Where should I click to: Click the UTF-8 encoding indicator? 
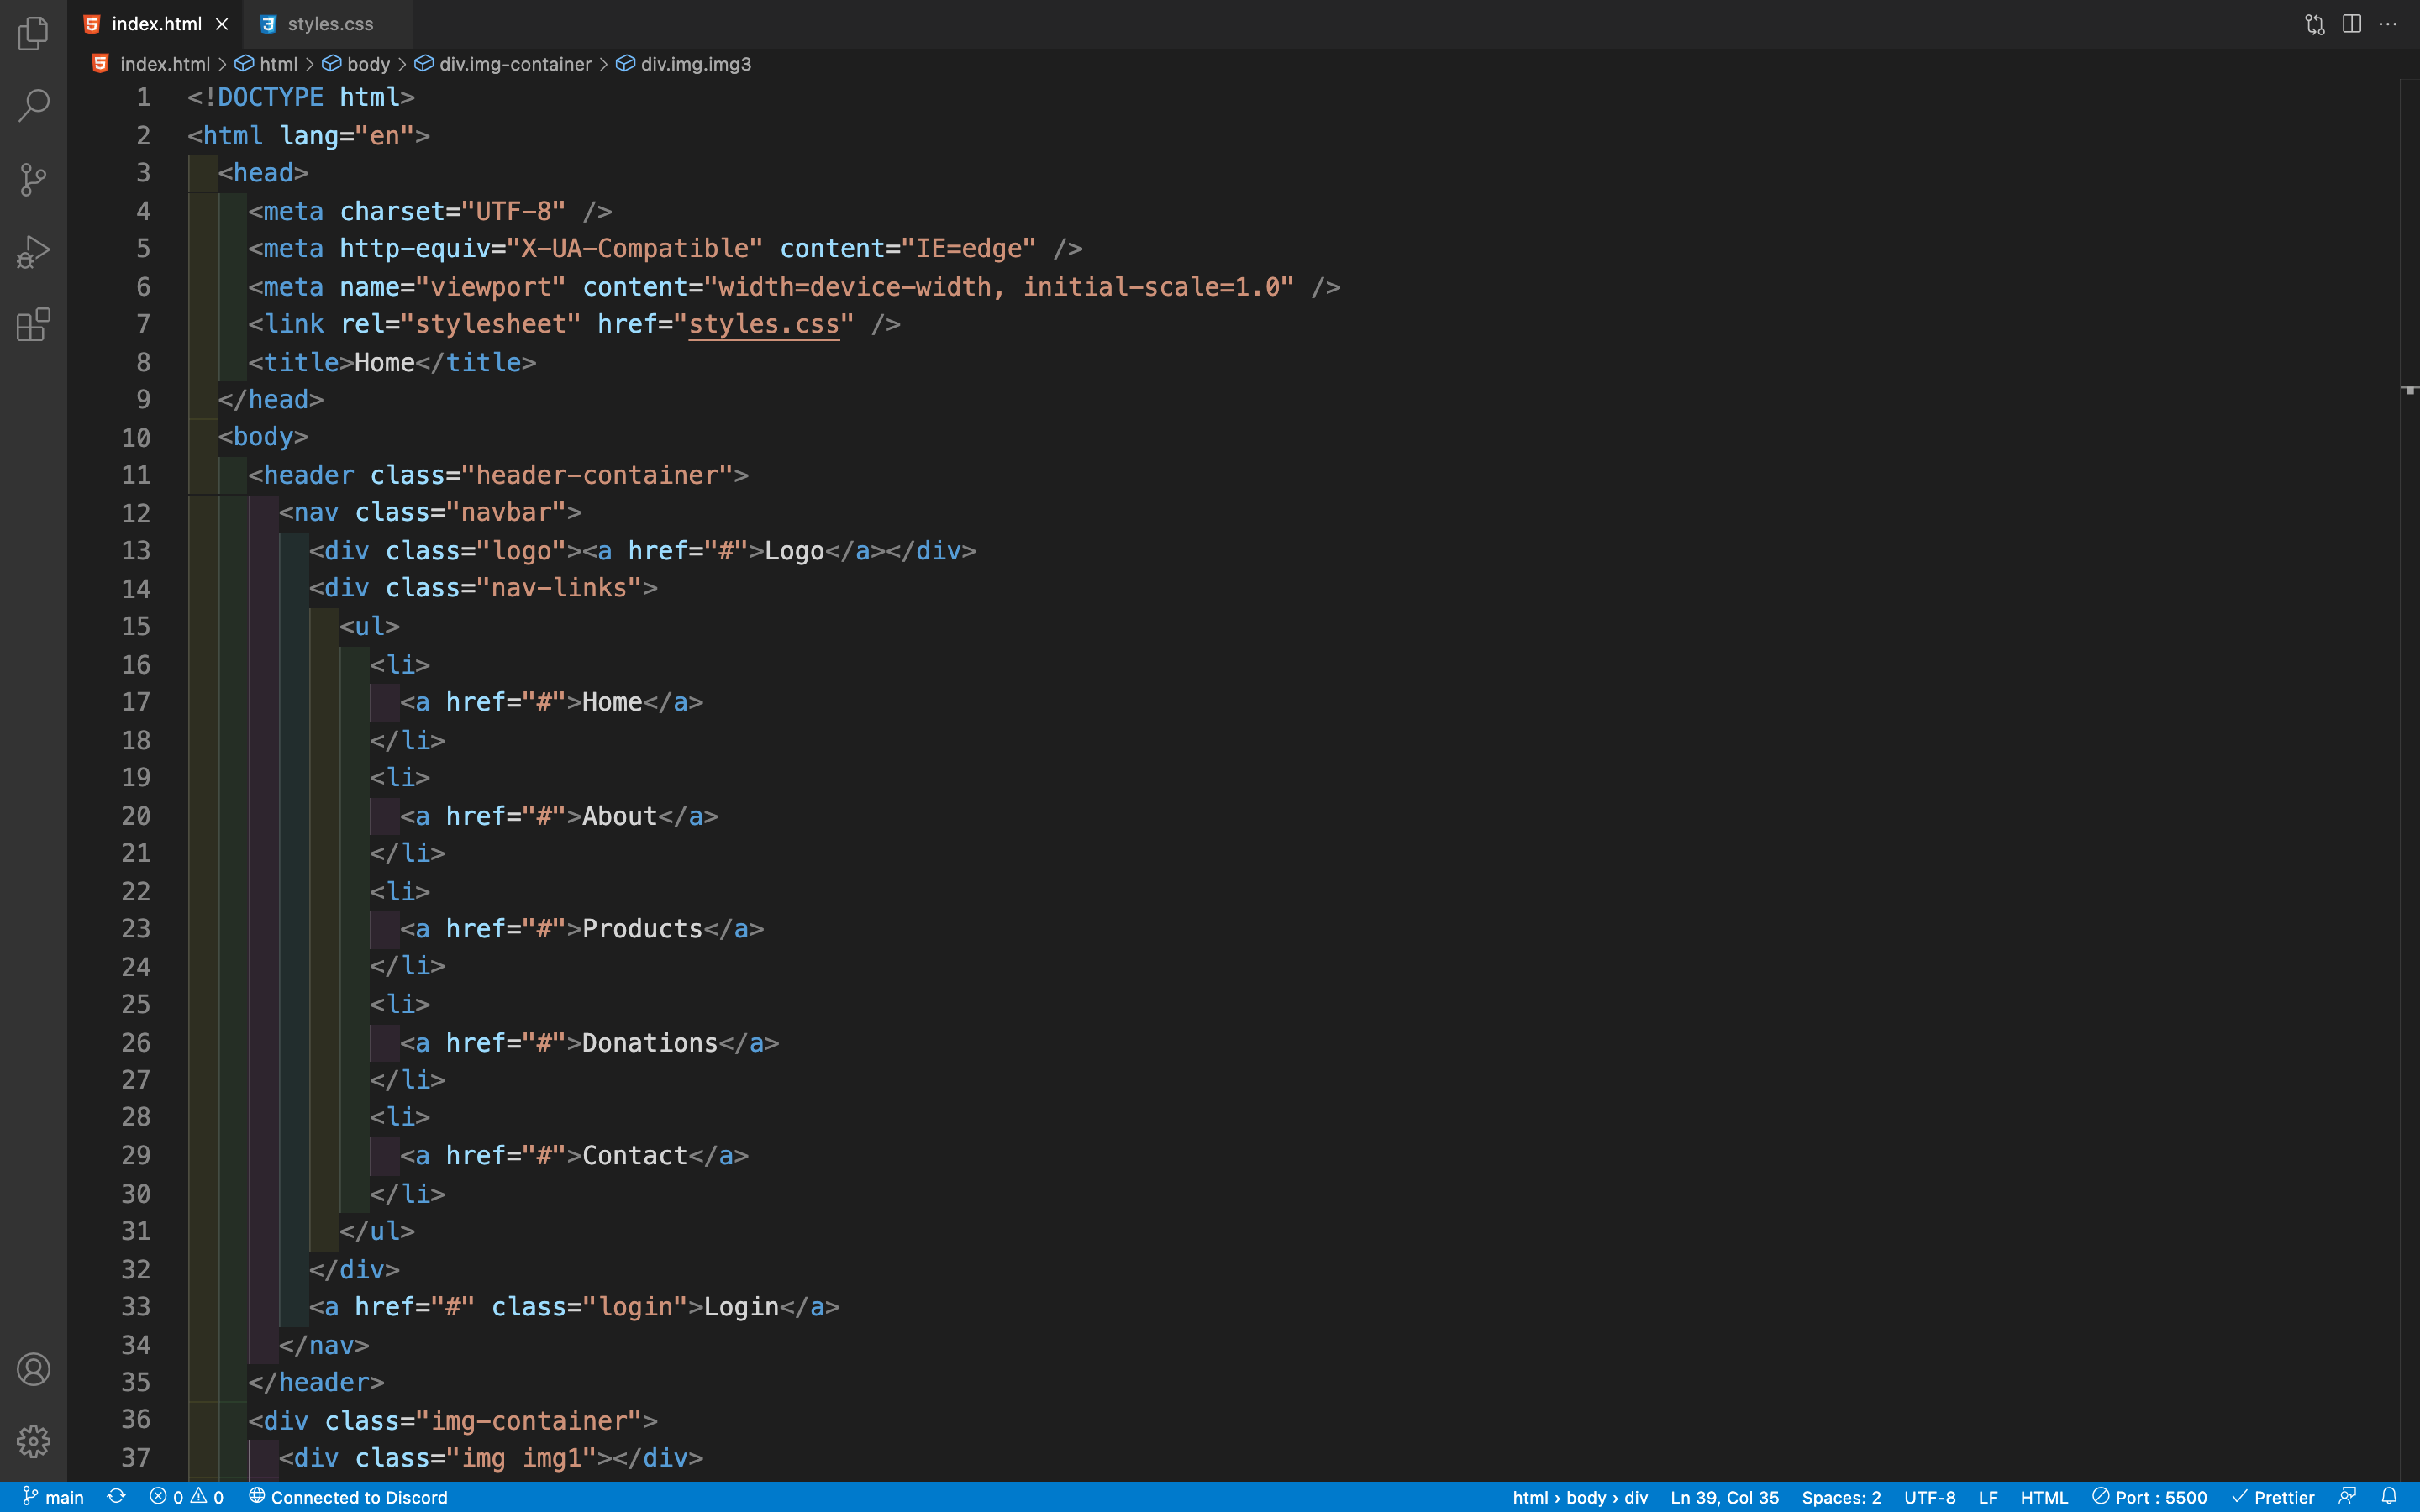click(x=1929, y=1497)
